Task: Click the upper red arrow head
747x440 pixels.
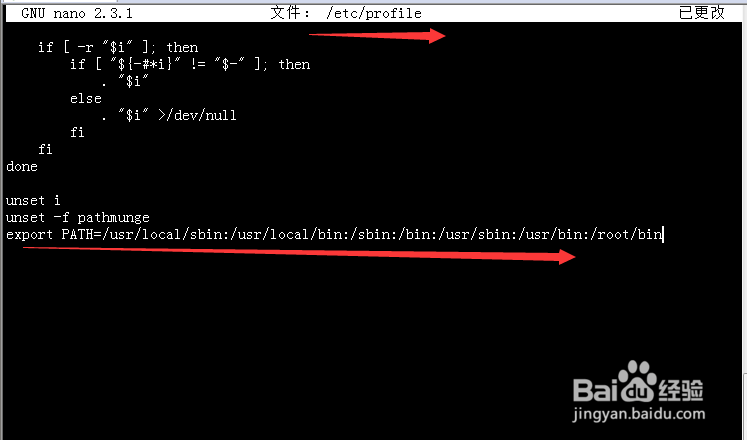Action: click(x=436, y=36)
